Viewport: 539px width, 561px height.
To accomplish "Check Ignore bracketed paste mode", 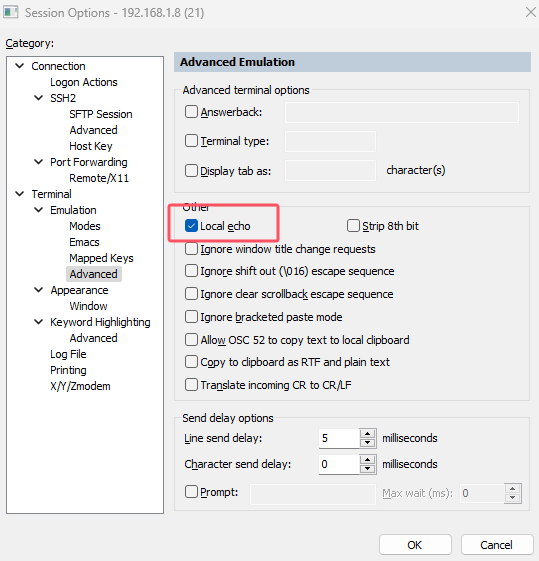I will coord(191,317).
